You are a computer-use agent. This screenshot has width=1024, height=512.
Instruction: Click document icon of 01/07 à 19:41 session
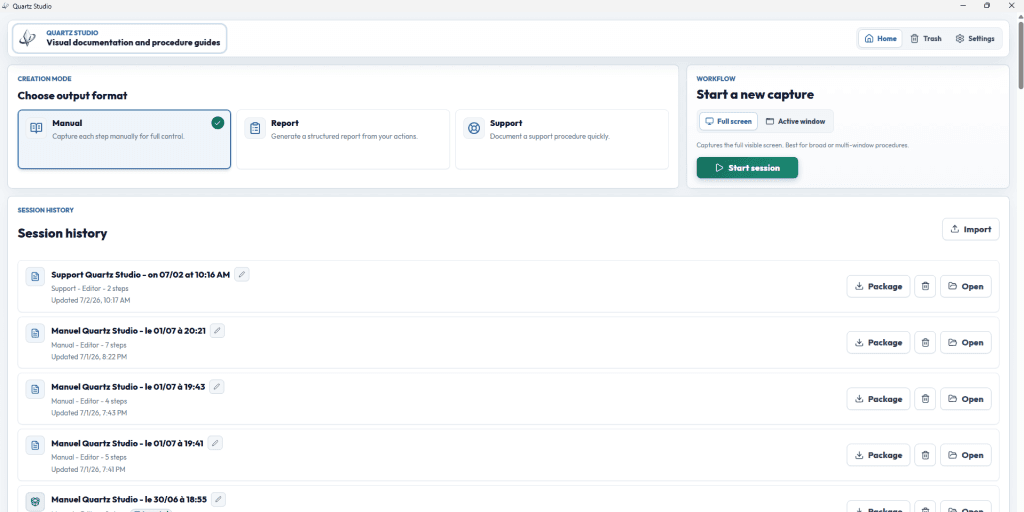pyautogui.click(x=35, y=446)
